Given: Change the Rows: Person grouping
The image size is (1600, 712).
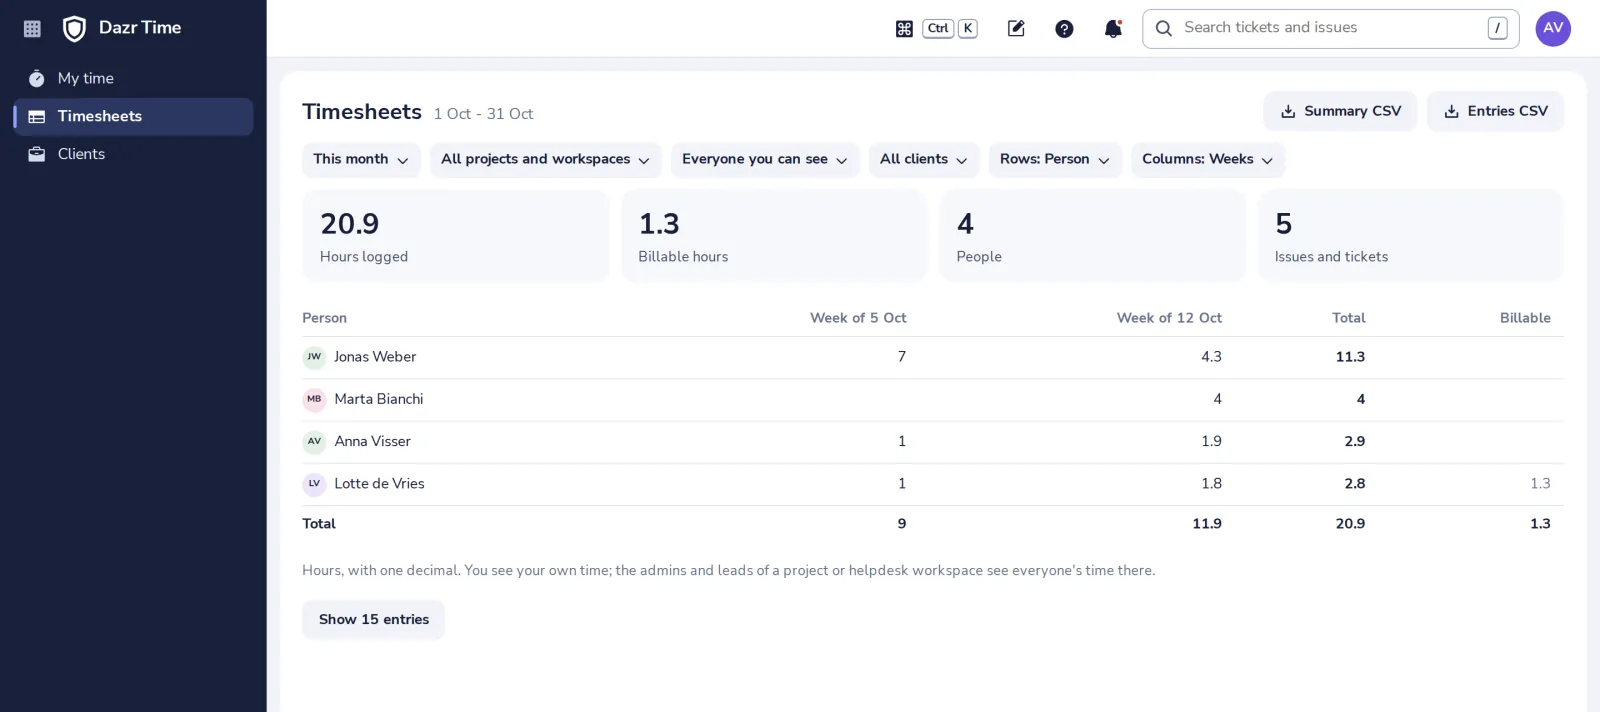Looking at the screenshot, I should coord(1055,160).
